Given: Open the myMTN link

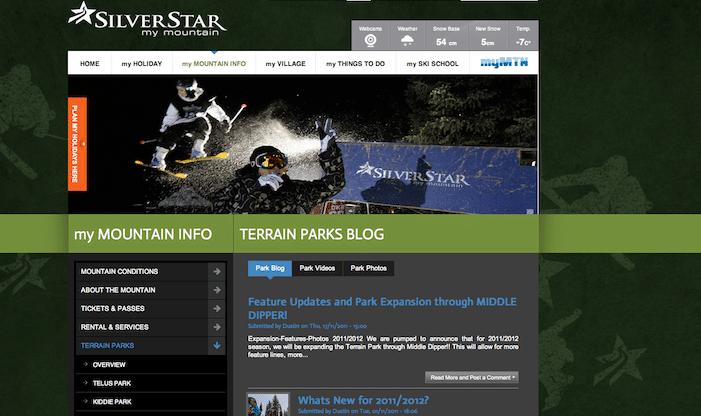Looking at the screenshot, I should tap(504, 63).
